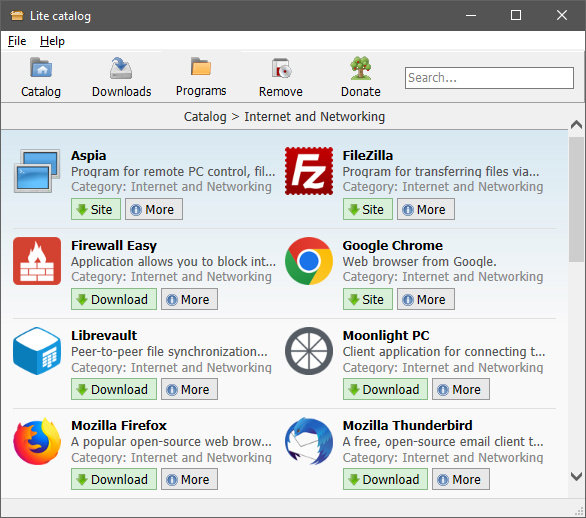
Task: Open the Catalog toolbar section
Action: pyautogui.click(x=41, y=77)
